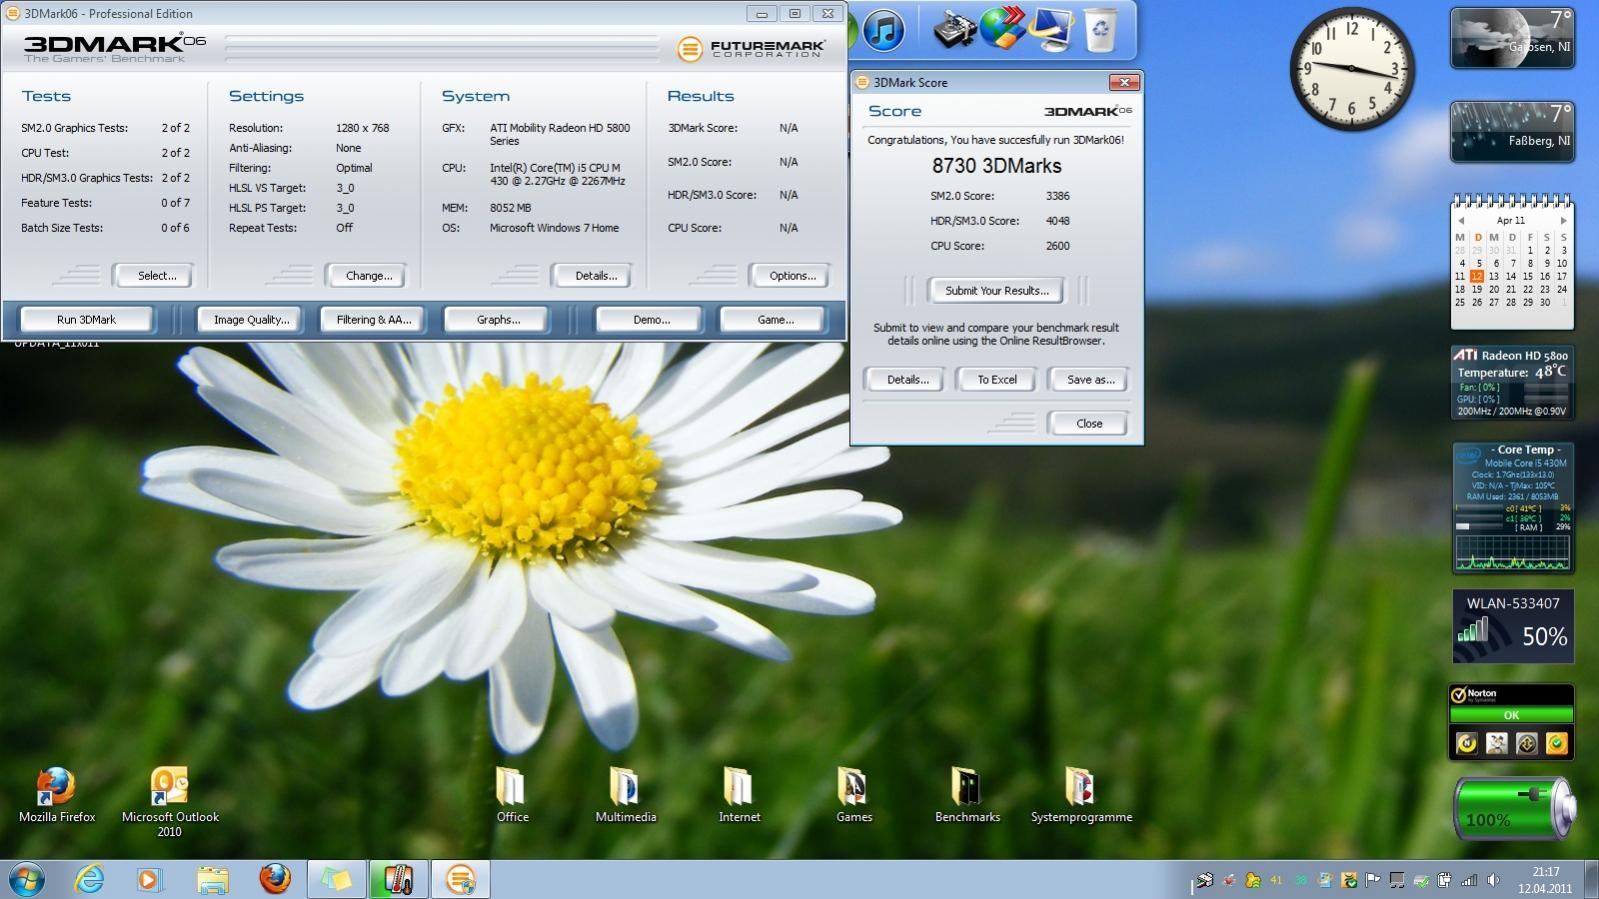Screen dimensions: 1599x899
Task: Open Microsoft Outlook 2010 desktop shortcut
Action: [170, 802]
